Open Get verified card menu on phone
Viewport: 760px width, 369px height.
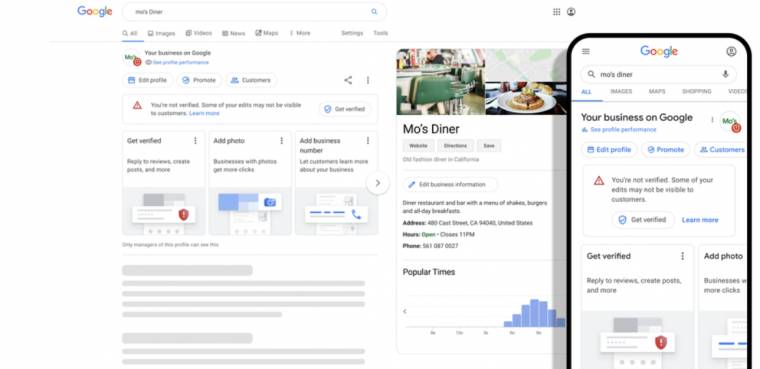pos(682,256)
